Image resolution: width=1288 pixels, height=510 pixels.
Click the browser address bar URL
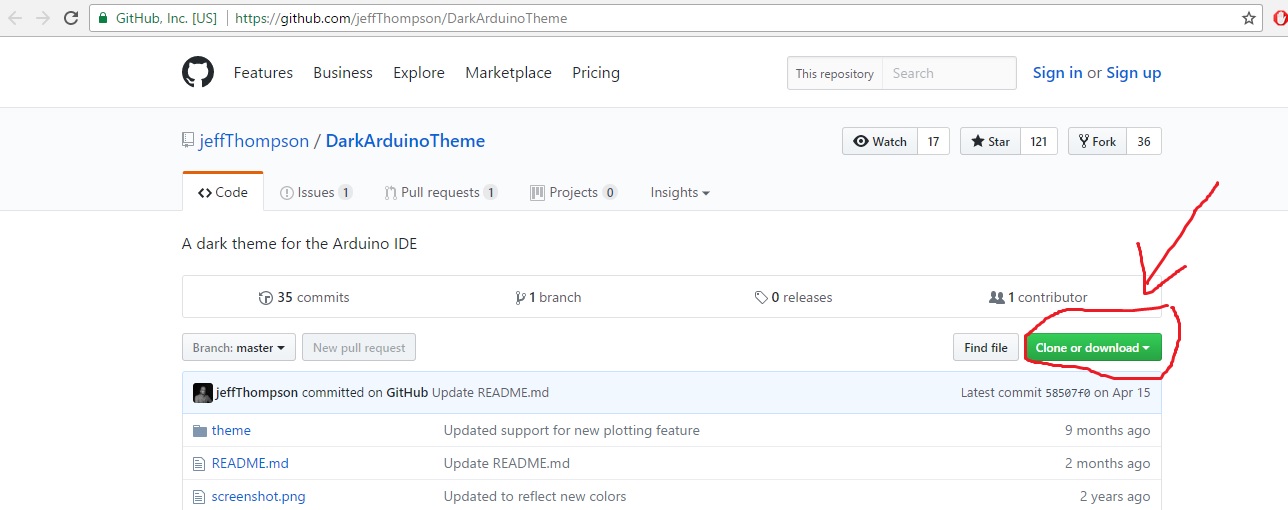(401, 18)
